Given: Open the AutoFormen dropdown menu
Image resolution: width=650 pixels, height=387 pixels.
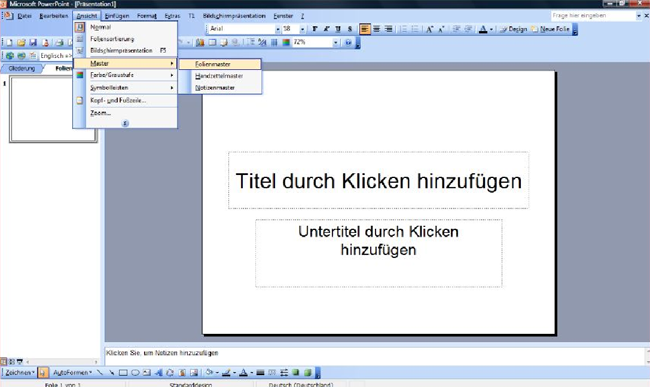Looking at the screenshot, I should [73, 372].
